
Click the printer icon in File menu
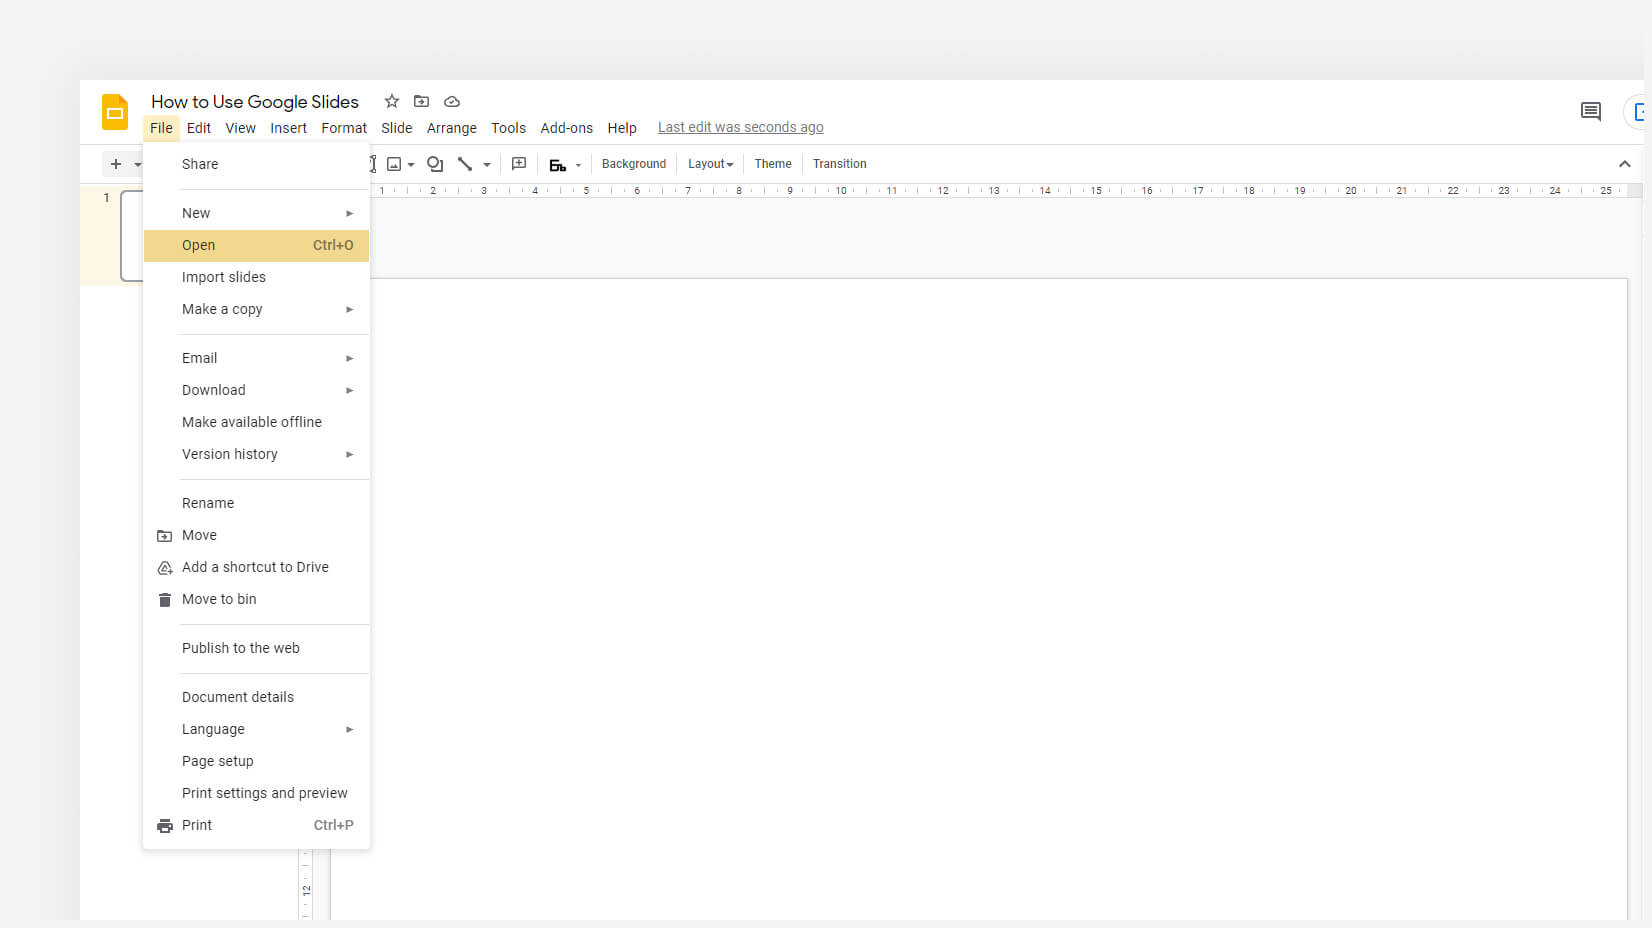click(x=165, y=826)
